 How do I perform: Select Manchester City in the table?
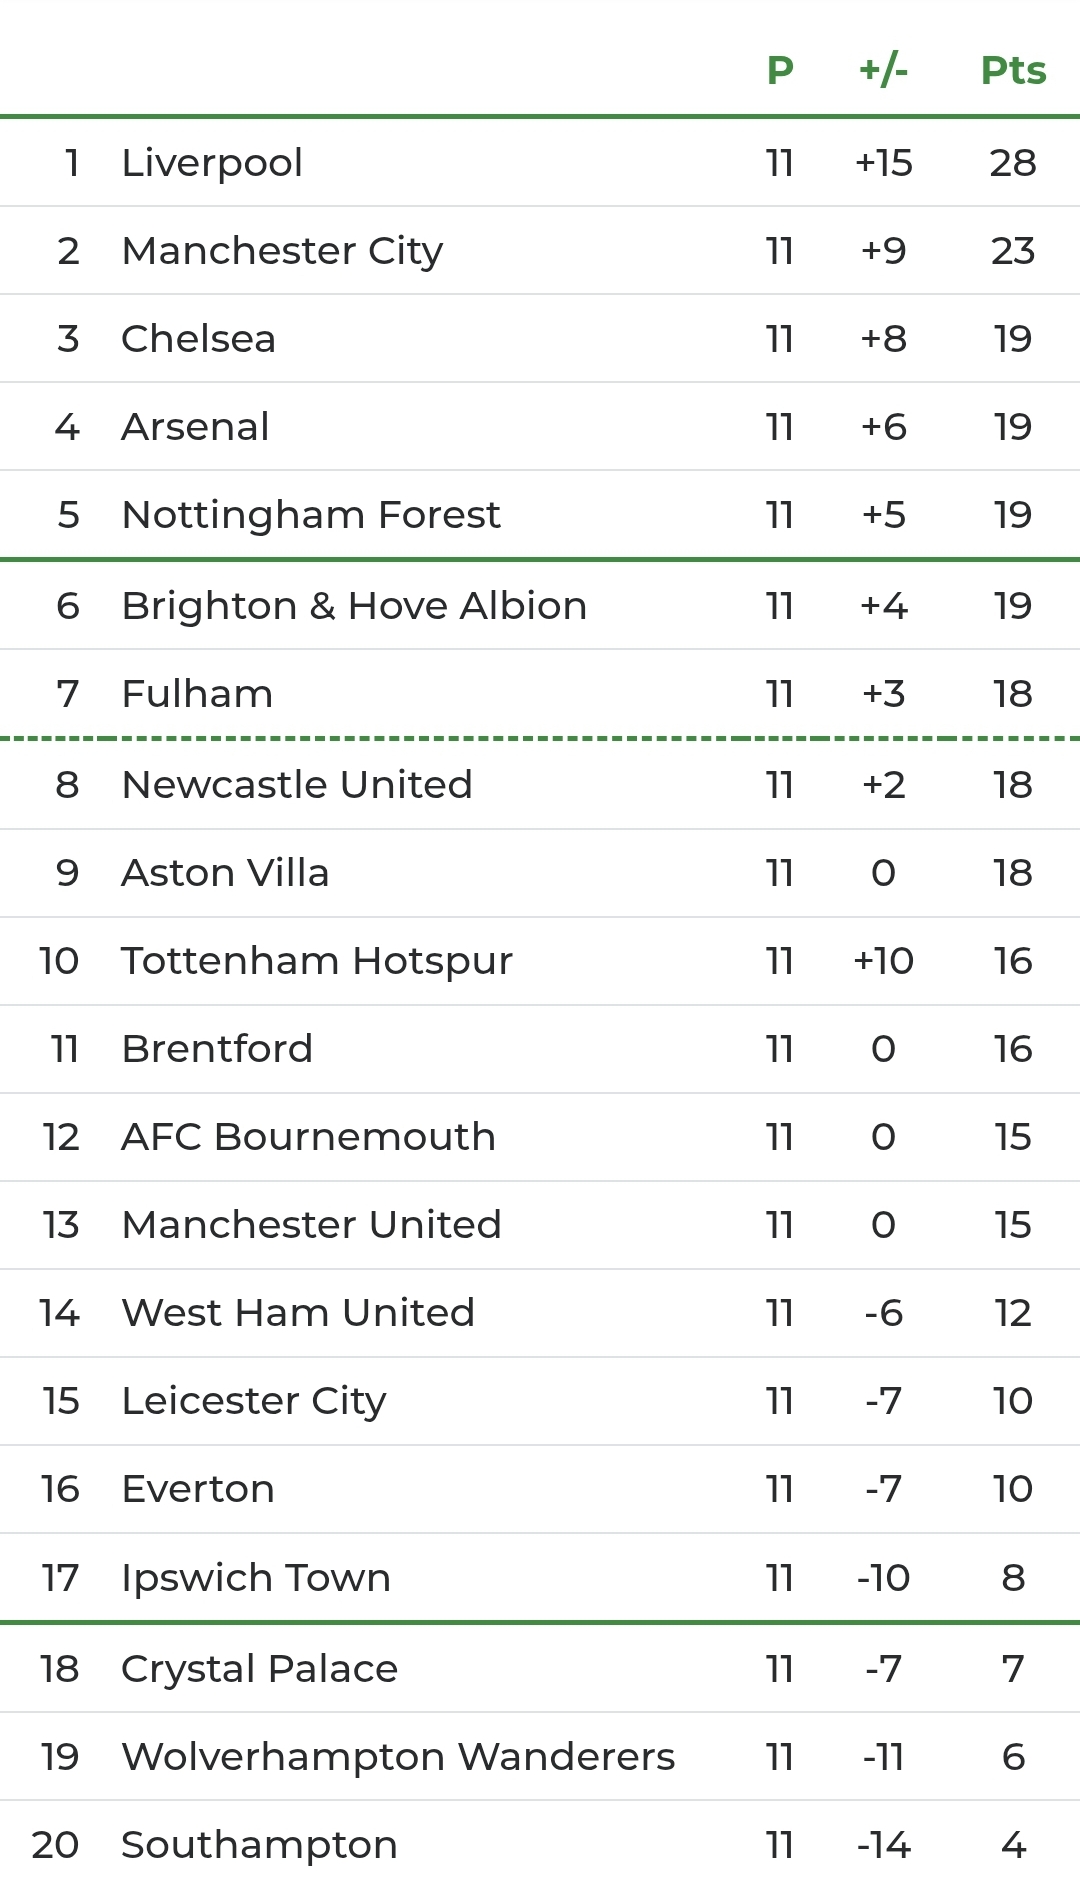[540, 251]
